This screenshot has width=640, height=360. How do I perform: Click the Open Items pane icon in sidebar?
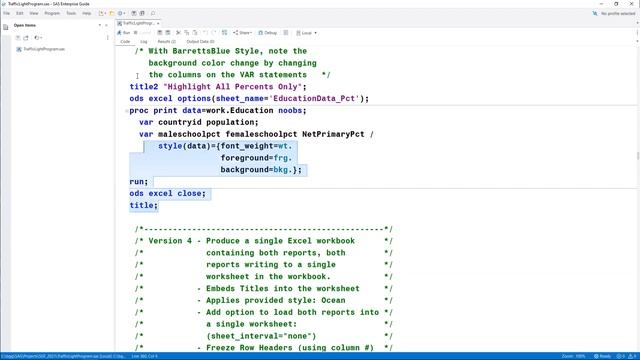[x=5, y=27]
